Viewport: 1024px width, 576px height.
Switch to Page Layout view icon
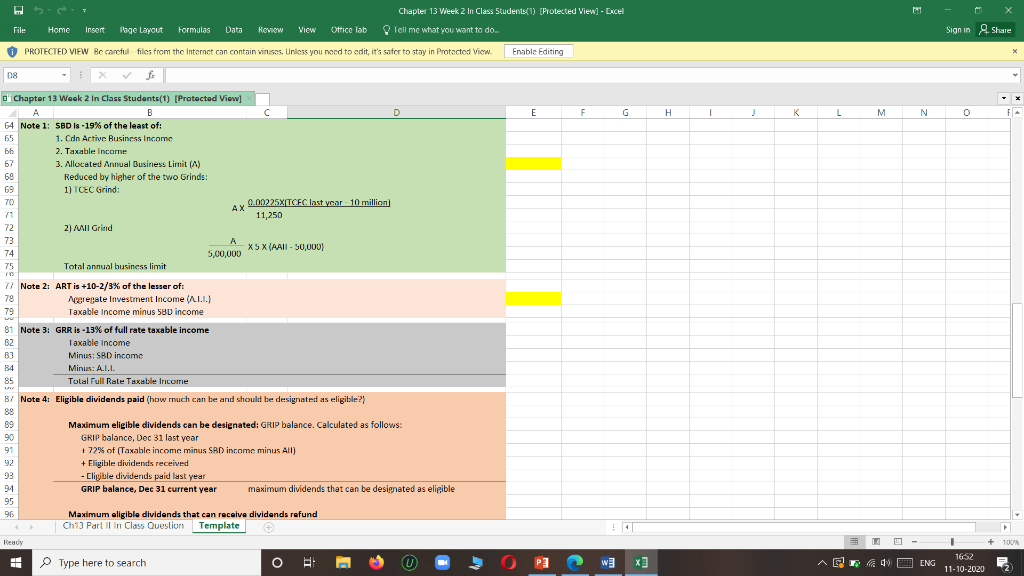click(876, 542)
